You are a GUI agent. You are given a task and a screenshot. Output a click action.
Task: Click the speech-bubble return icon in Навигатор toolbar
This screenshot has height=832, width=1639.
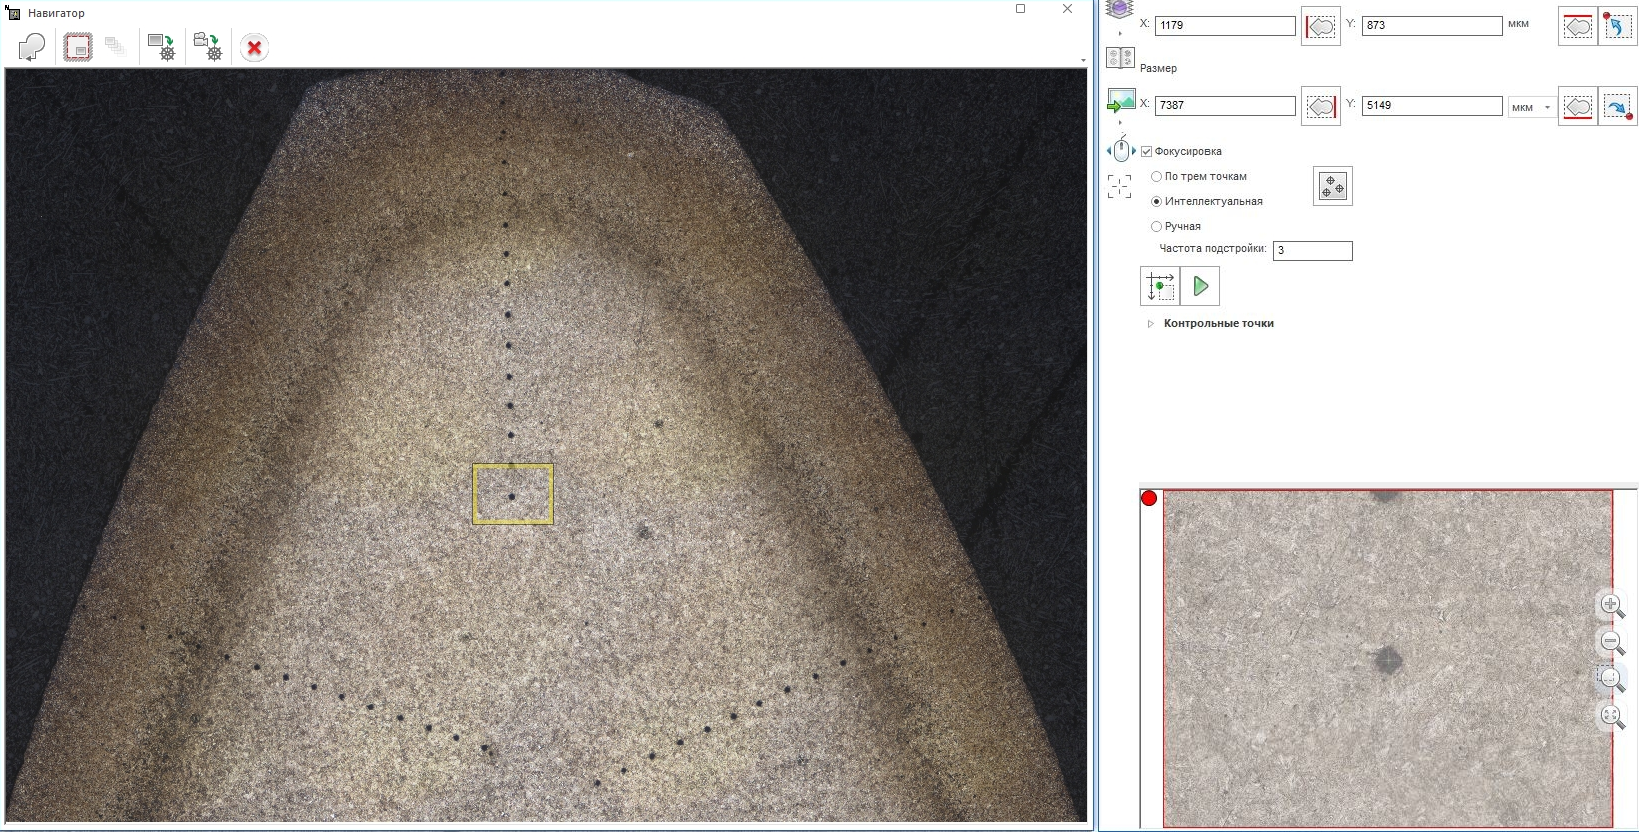32,47
